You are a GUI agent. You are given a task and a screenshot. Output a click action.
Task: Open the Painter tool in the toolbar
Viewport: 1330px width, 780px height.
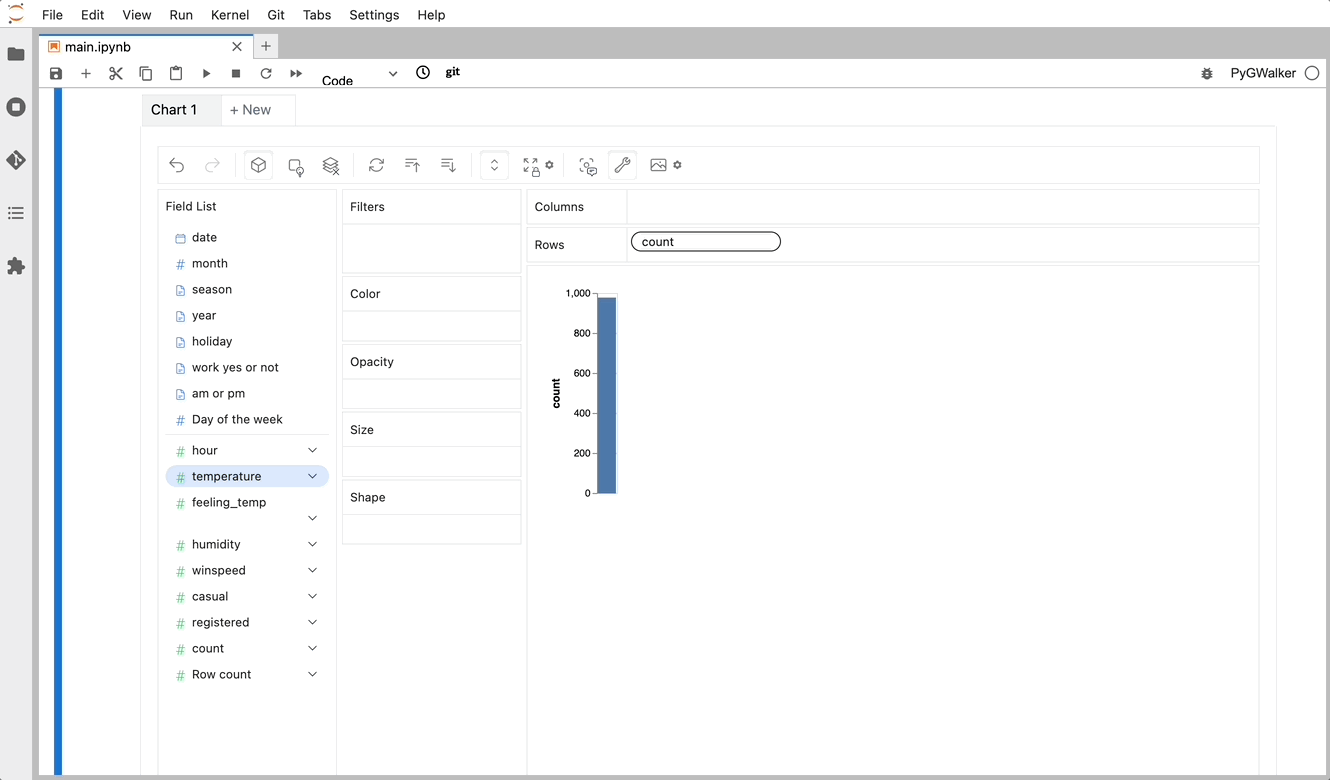pos(622,165)
